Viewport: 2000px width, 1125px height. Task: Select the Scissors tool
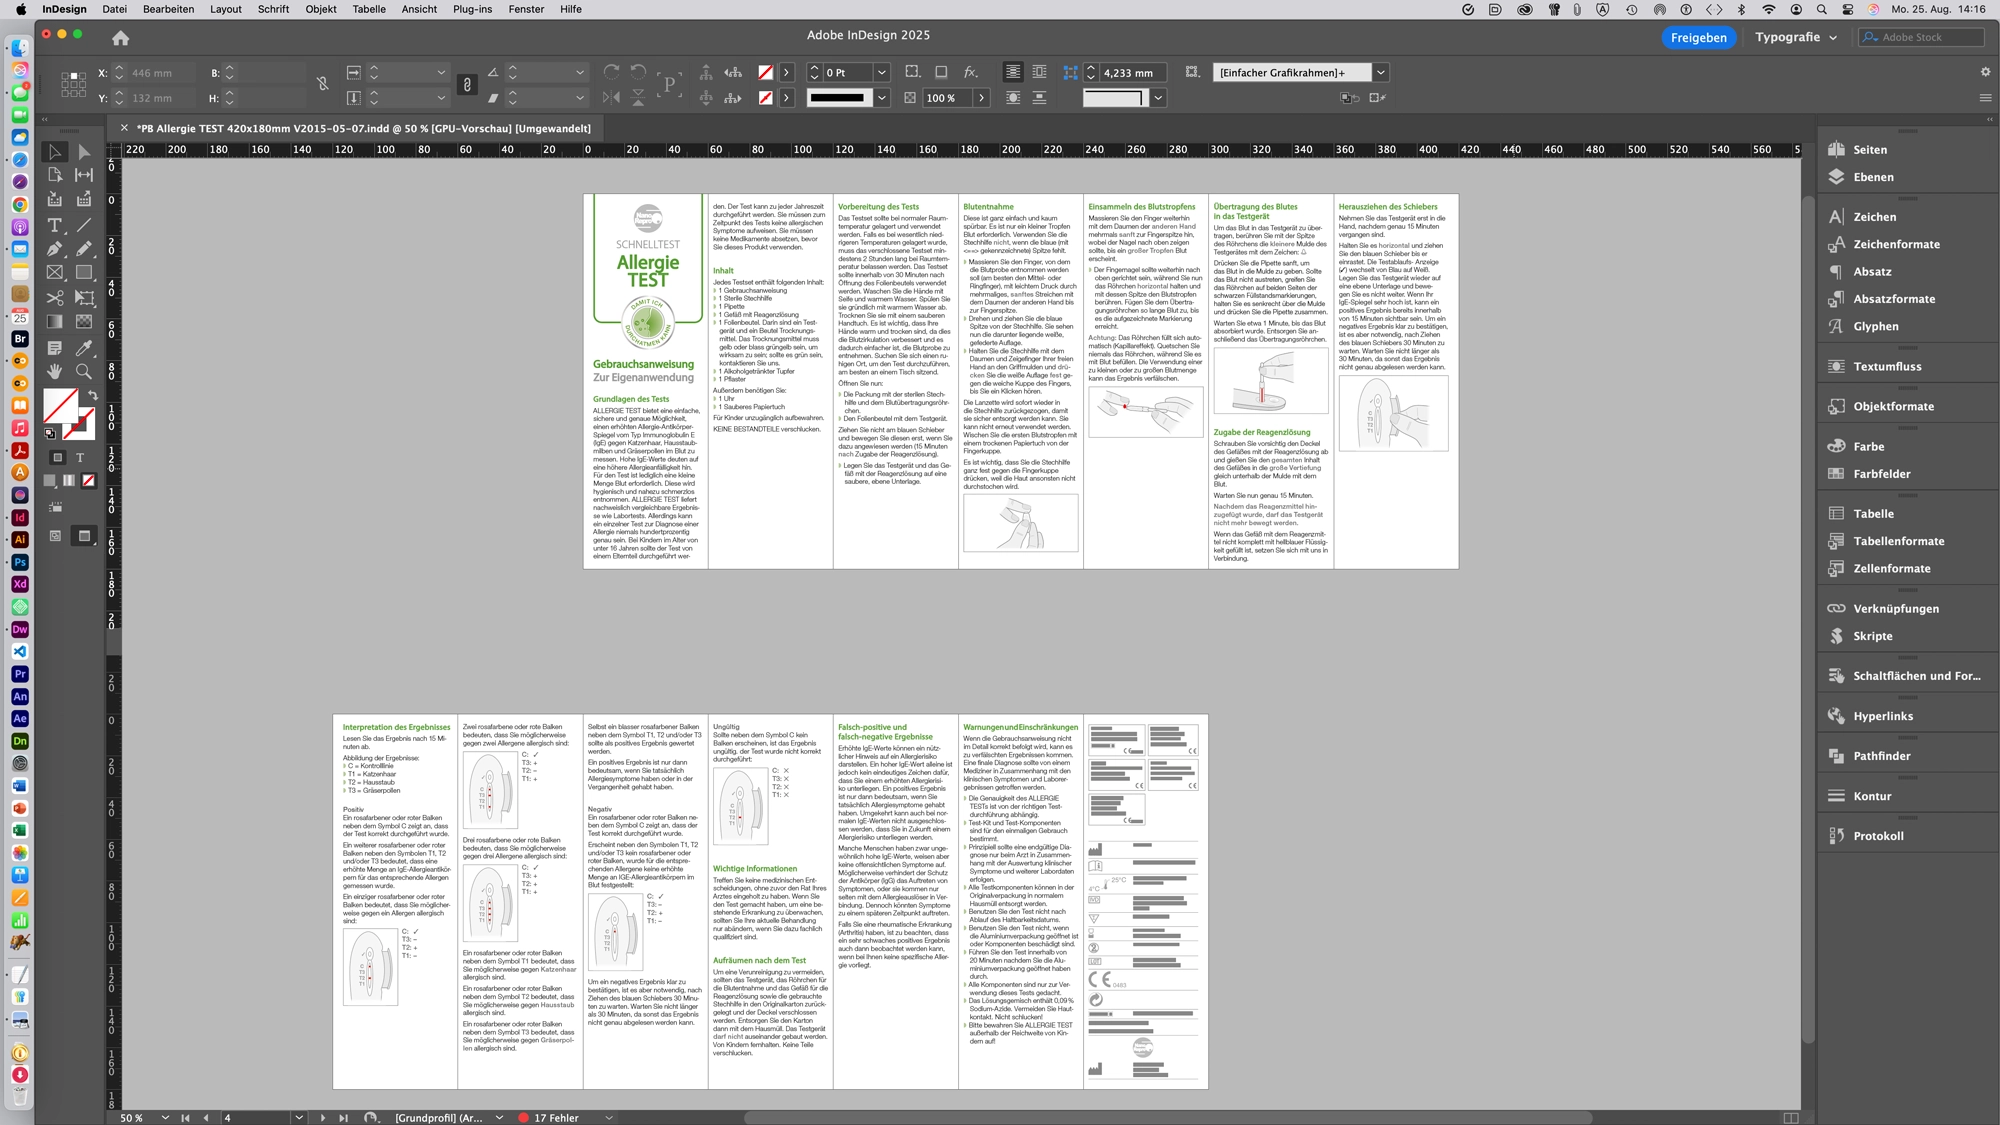click(x=55, y=297)
